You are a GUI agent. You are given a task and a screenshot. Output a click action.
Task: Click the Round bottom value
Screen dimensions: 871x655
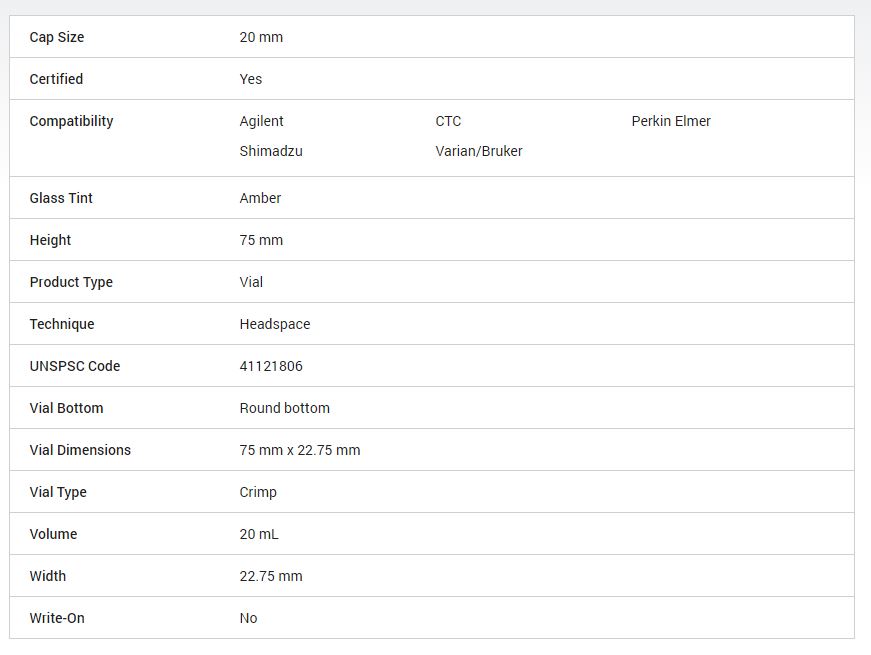(x=284, y=408)
